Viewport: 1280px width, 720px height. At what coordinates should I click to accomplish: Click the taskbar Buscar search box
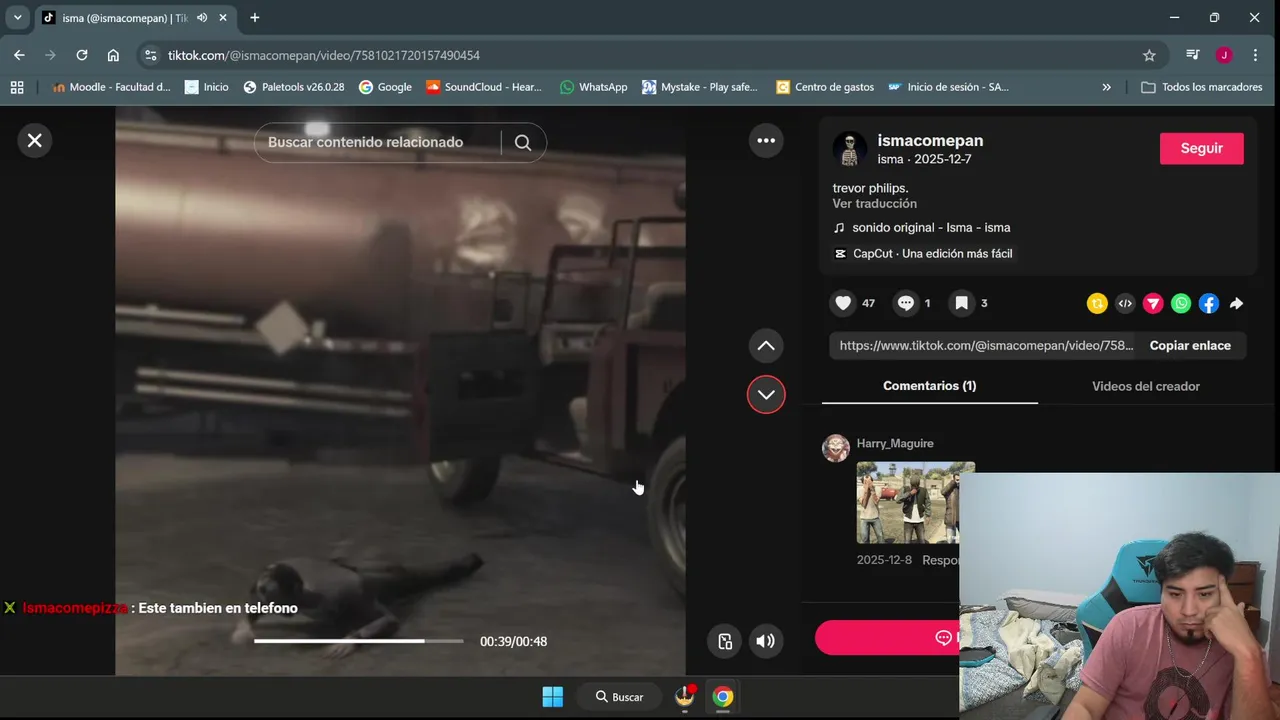[619, 697]
